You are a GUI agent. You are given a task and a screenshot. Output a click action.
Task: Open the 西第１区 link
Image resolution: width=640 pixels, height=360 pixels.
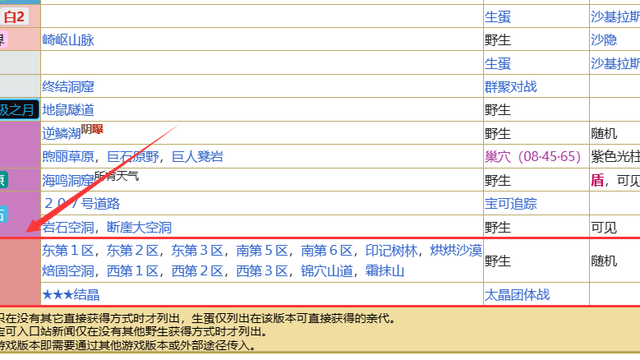pyautogui.click(x=133, y=271)
